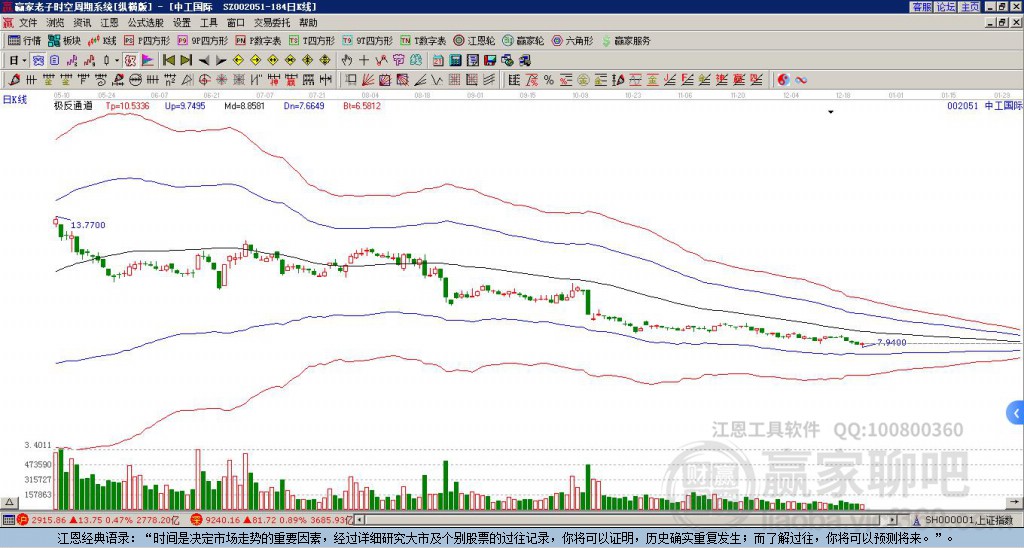Screen dimensions: 1024x548
Task: Click the Bt=6.5812 value
Action: click(362, 106)
